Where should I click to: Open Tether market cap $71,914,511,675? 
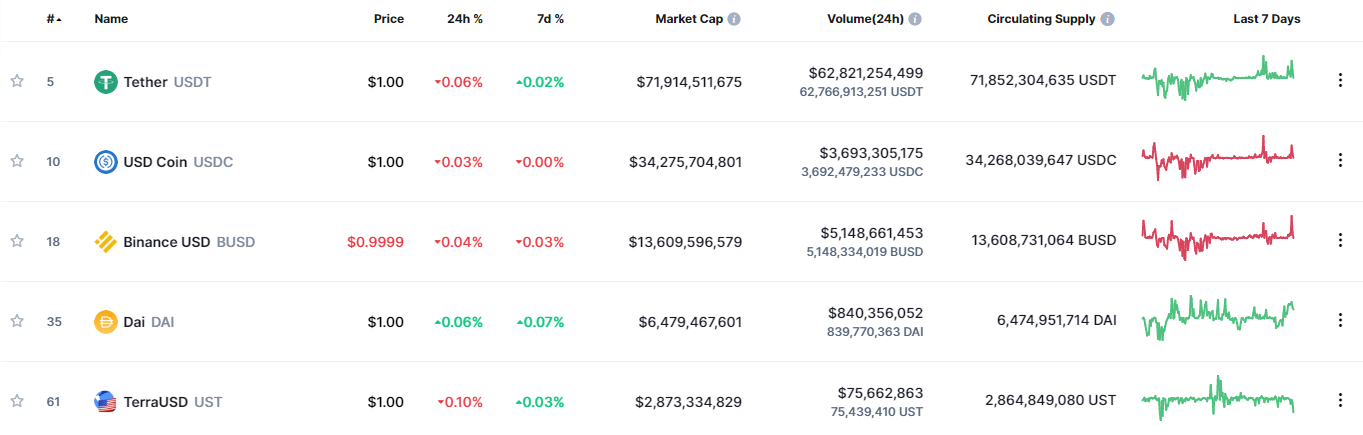point(689,82)
